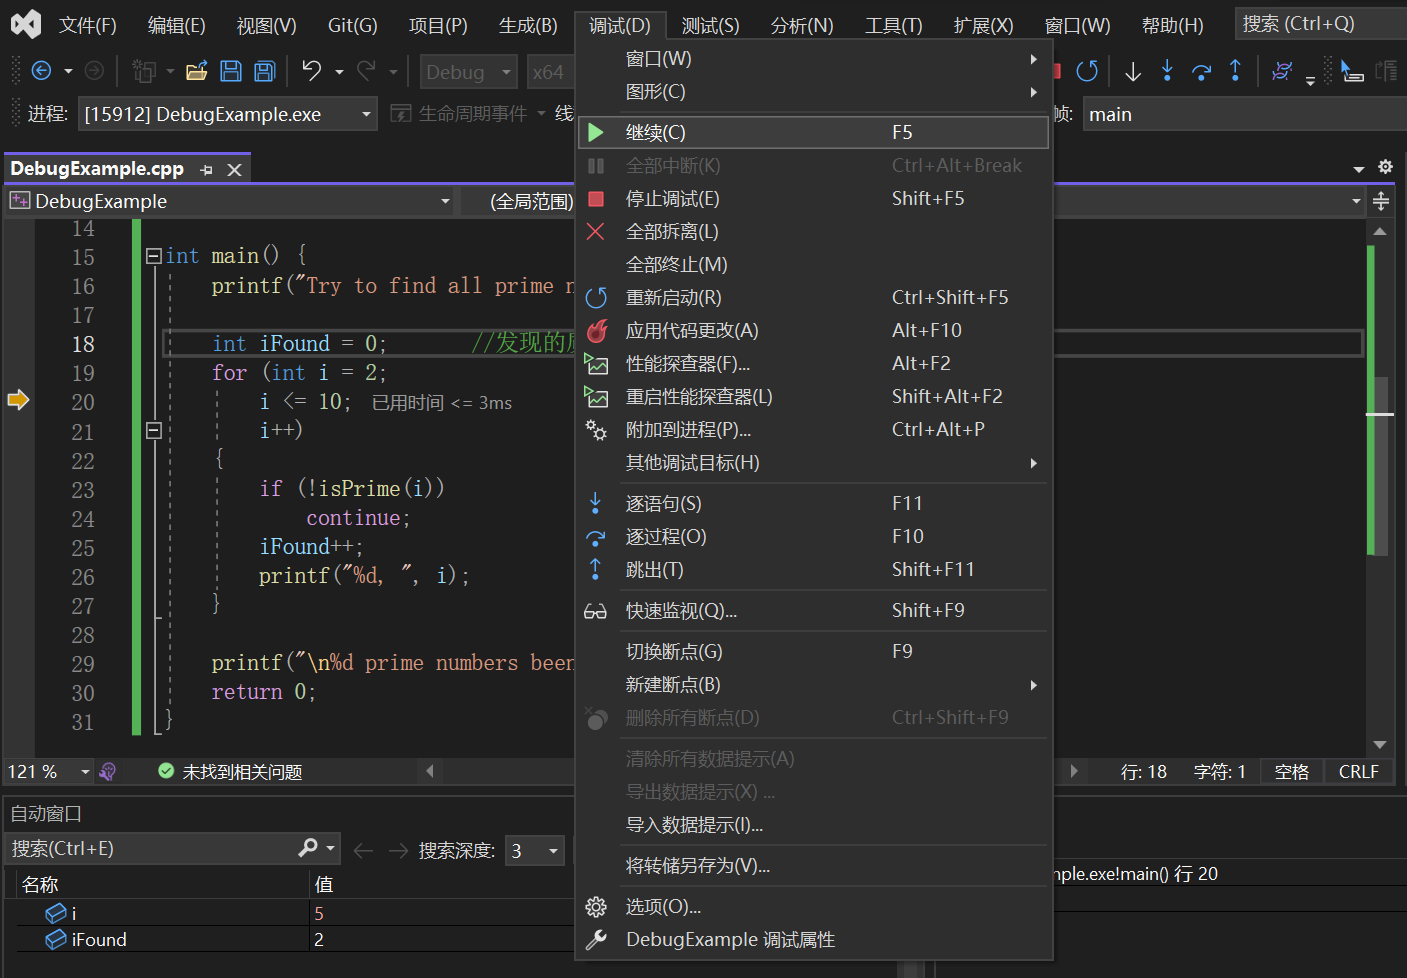Expand Other Debug Targets submenu

click(x=814, y=463)
